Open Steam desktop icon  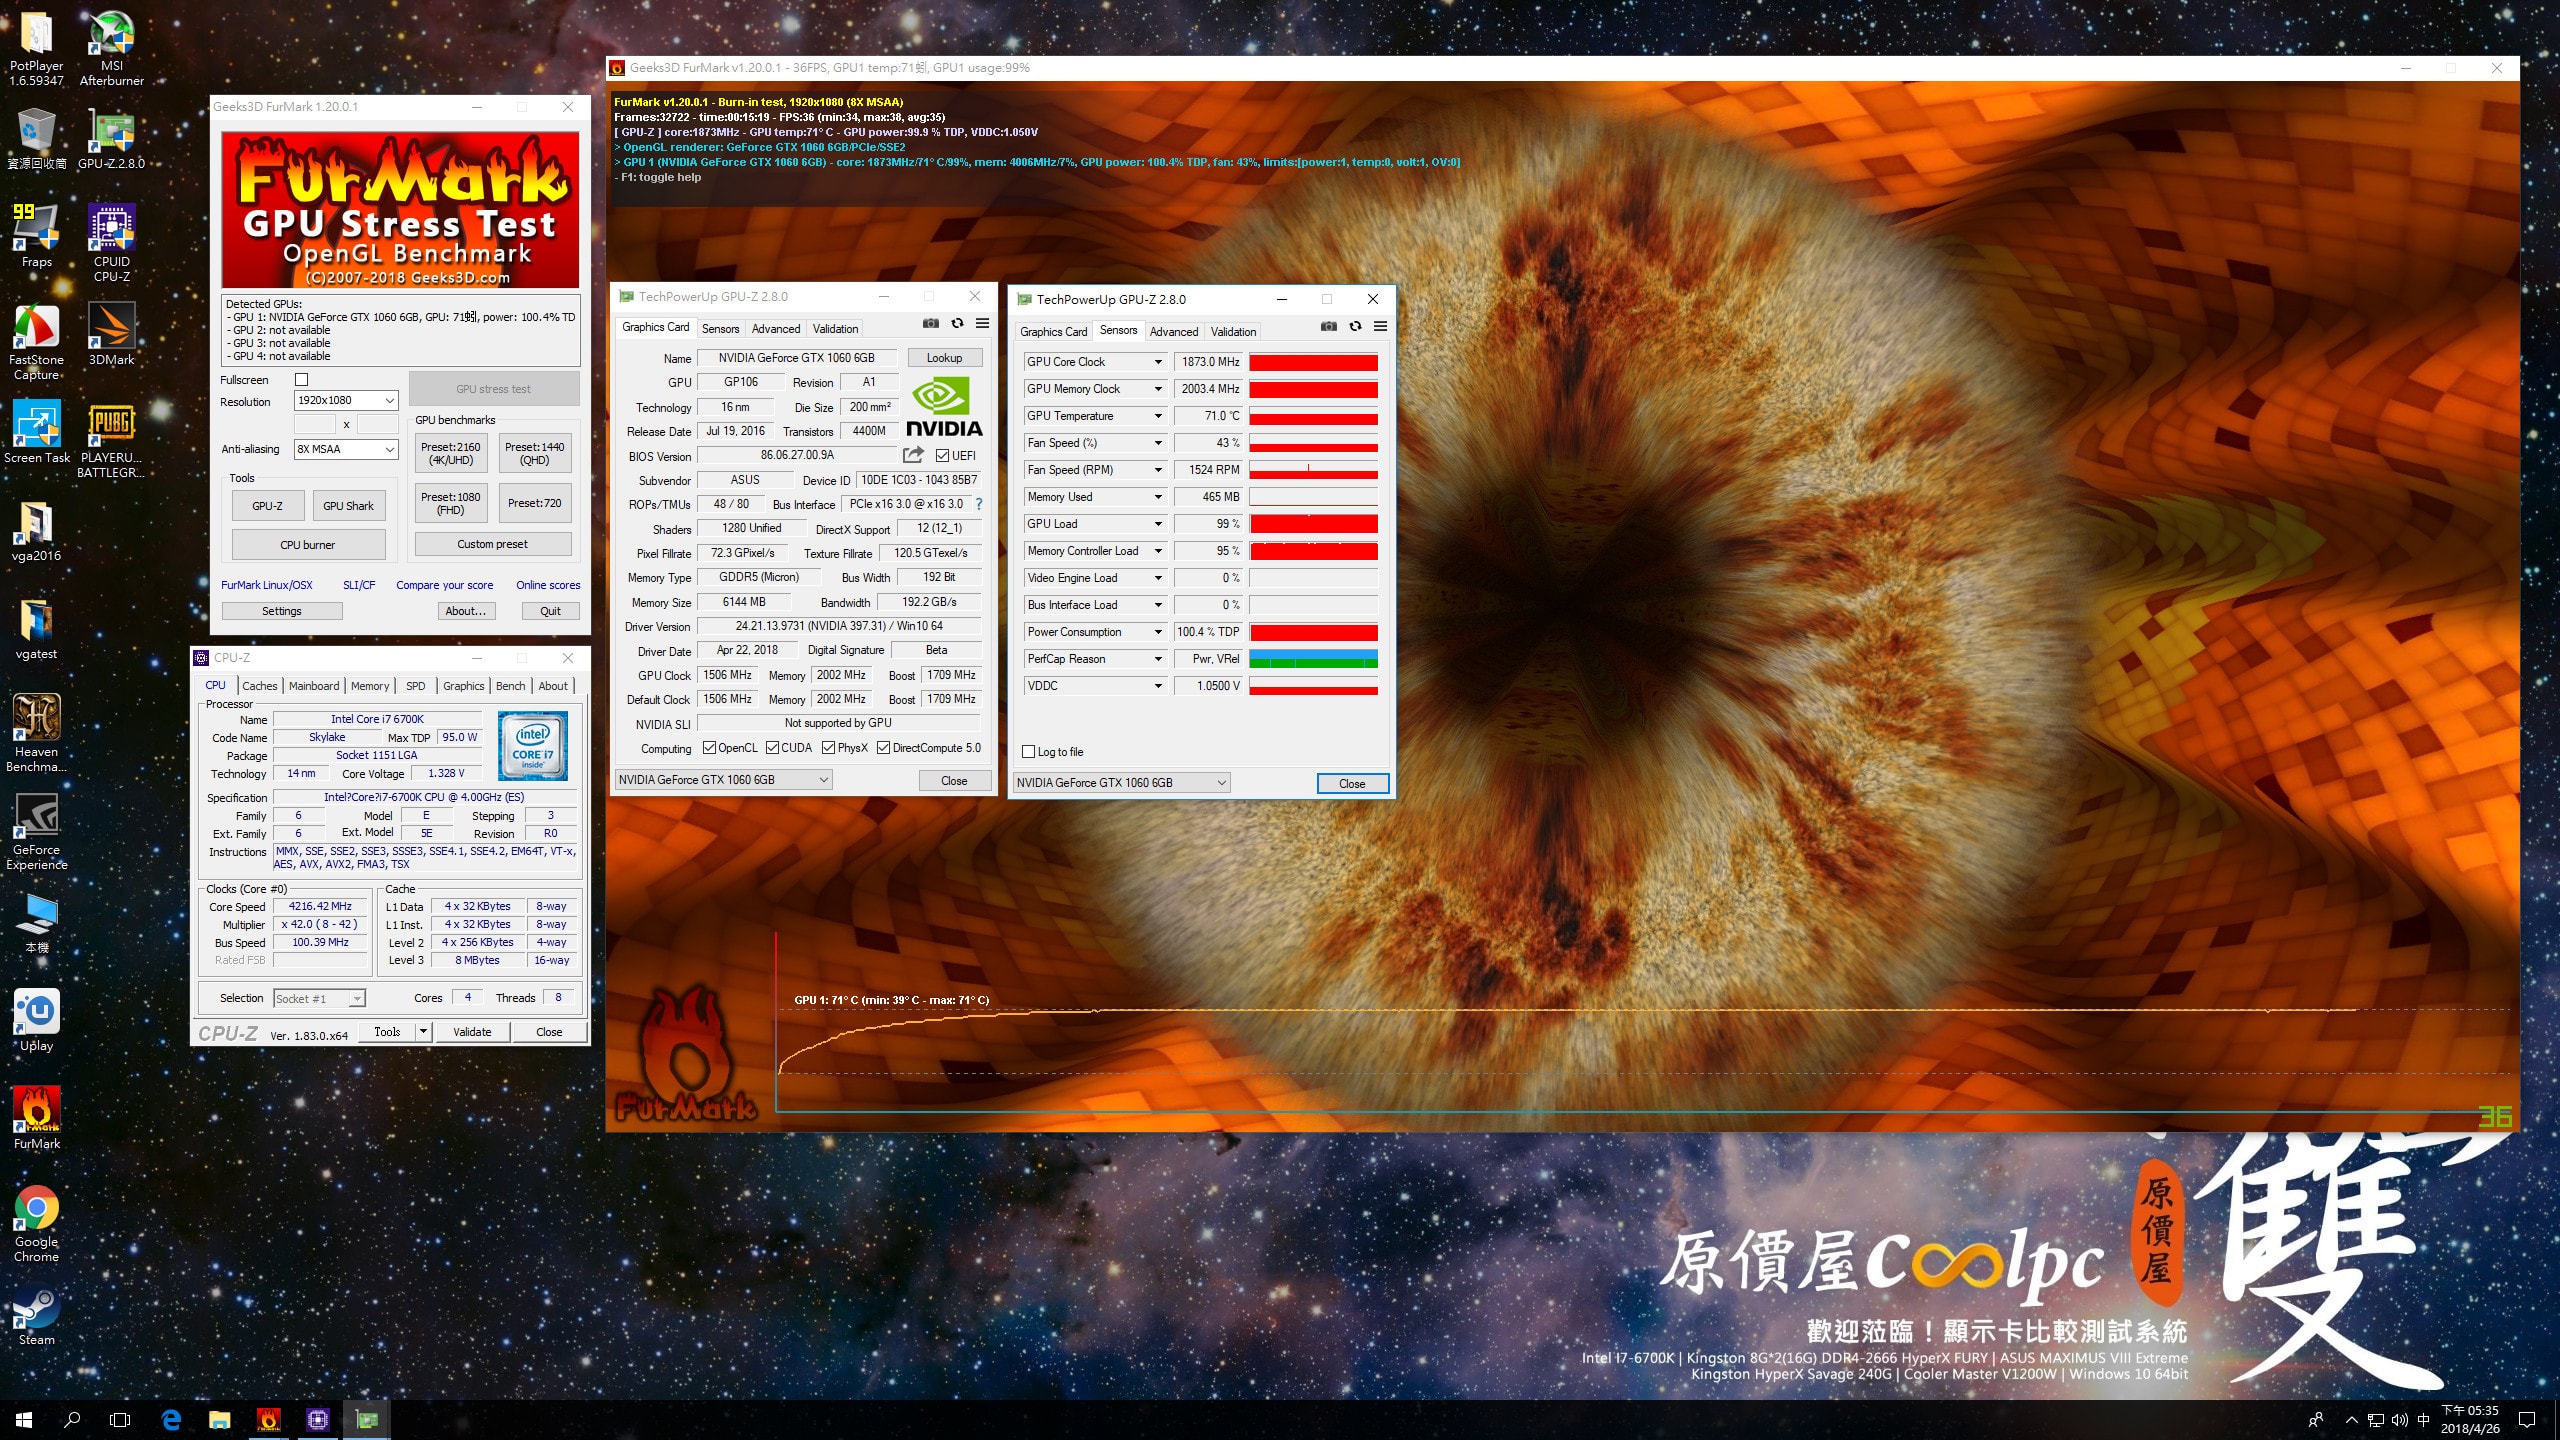tap(37, 1316)
